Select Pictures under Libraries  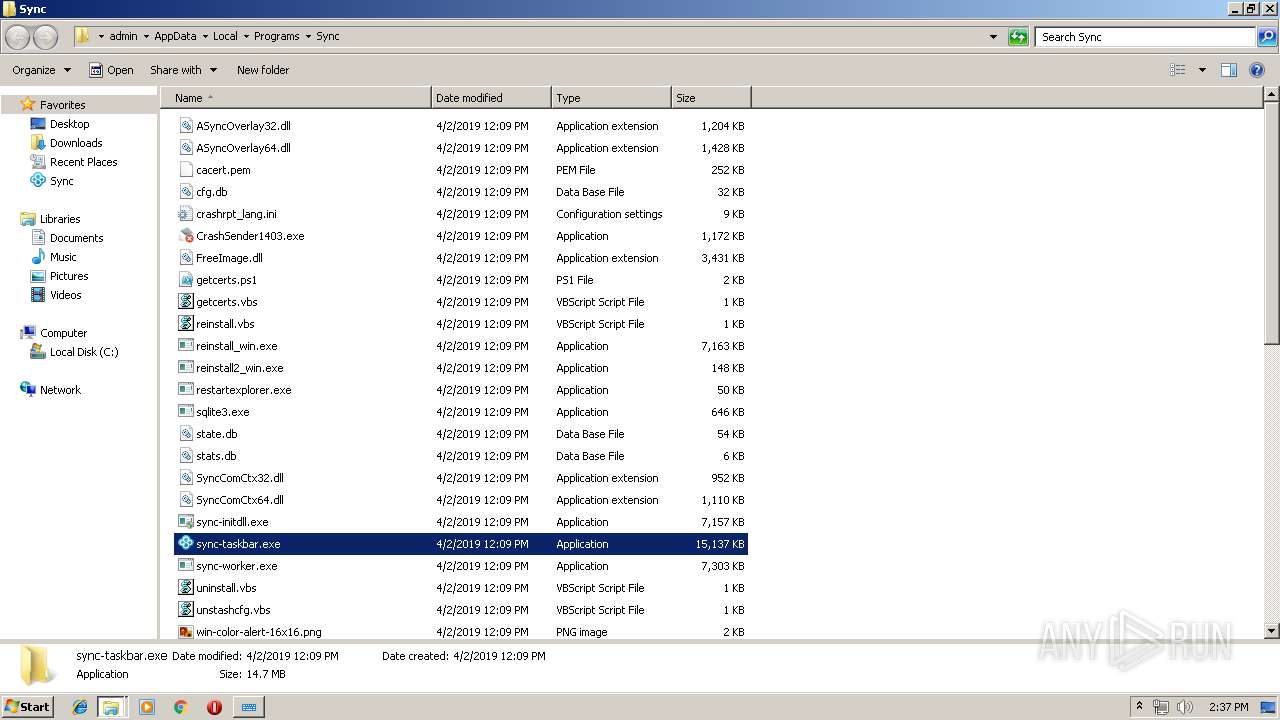[x=69, y=276]
